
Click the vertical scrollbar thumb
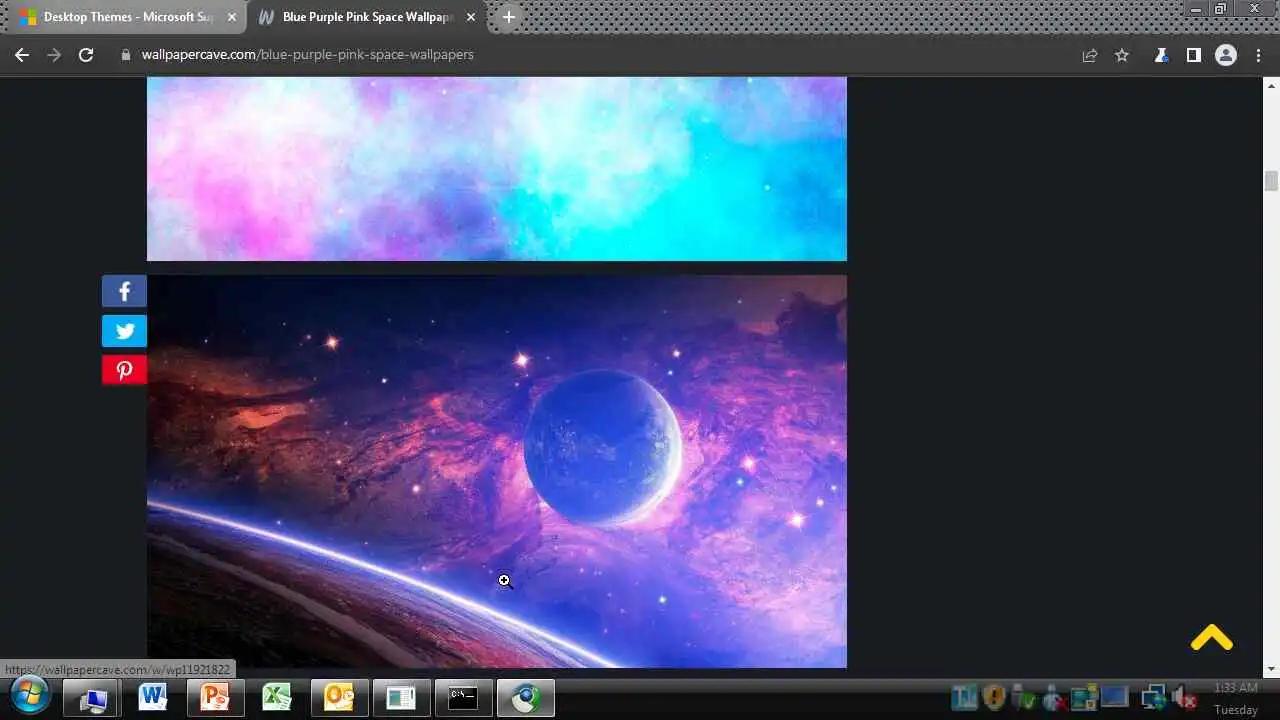(1271, 181)
